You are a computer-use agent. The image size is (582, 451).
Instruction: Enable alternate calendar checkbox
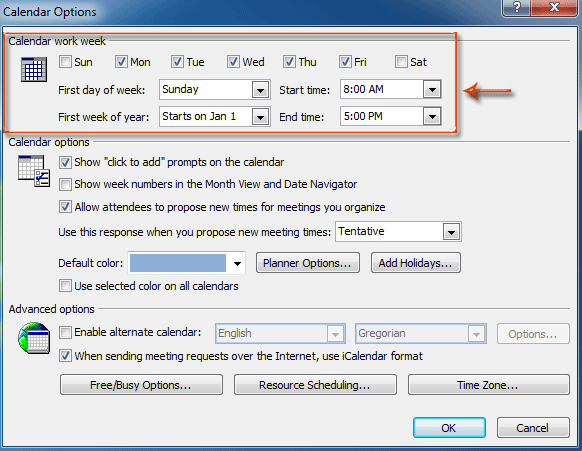(x=65, y=332)
